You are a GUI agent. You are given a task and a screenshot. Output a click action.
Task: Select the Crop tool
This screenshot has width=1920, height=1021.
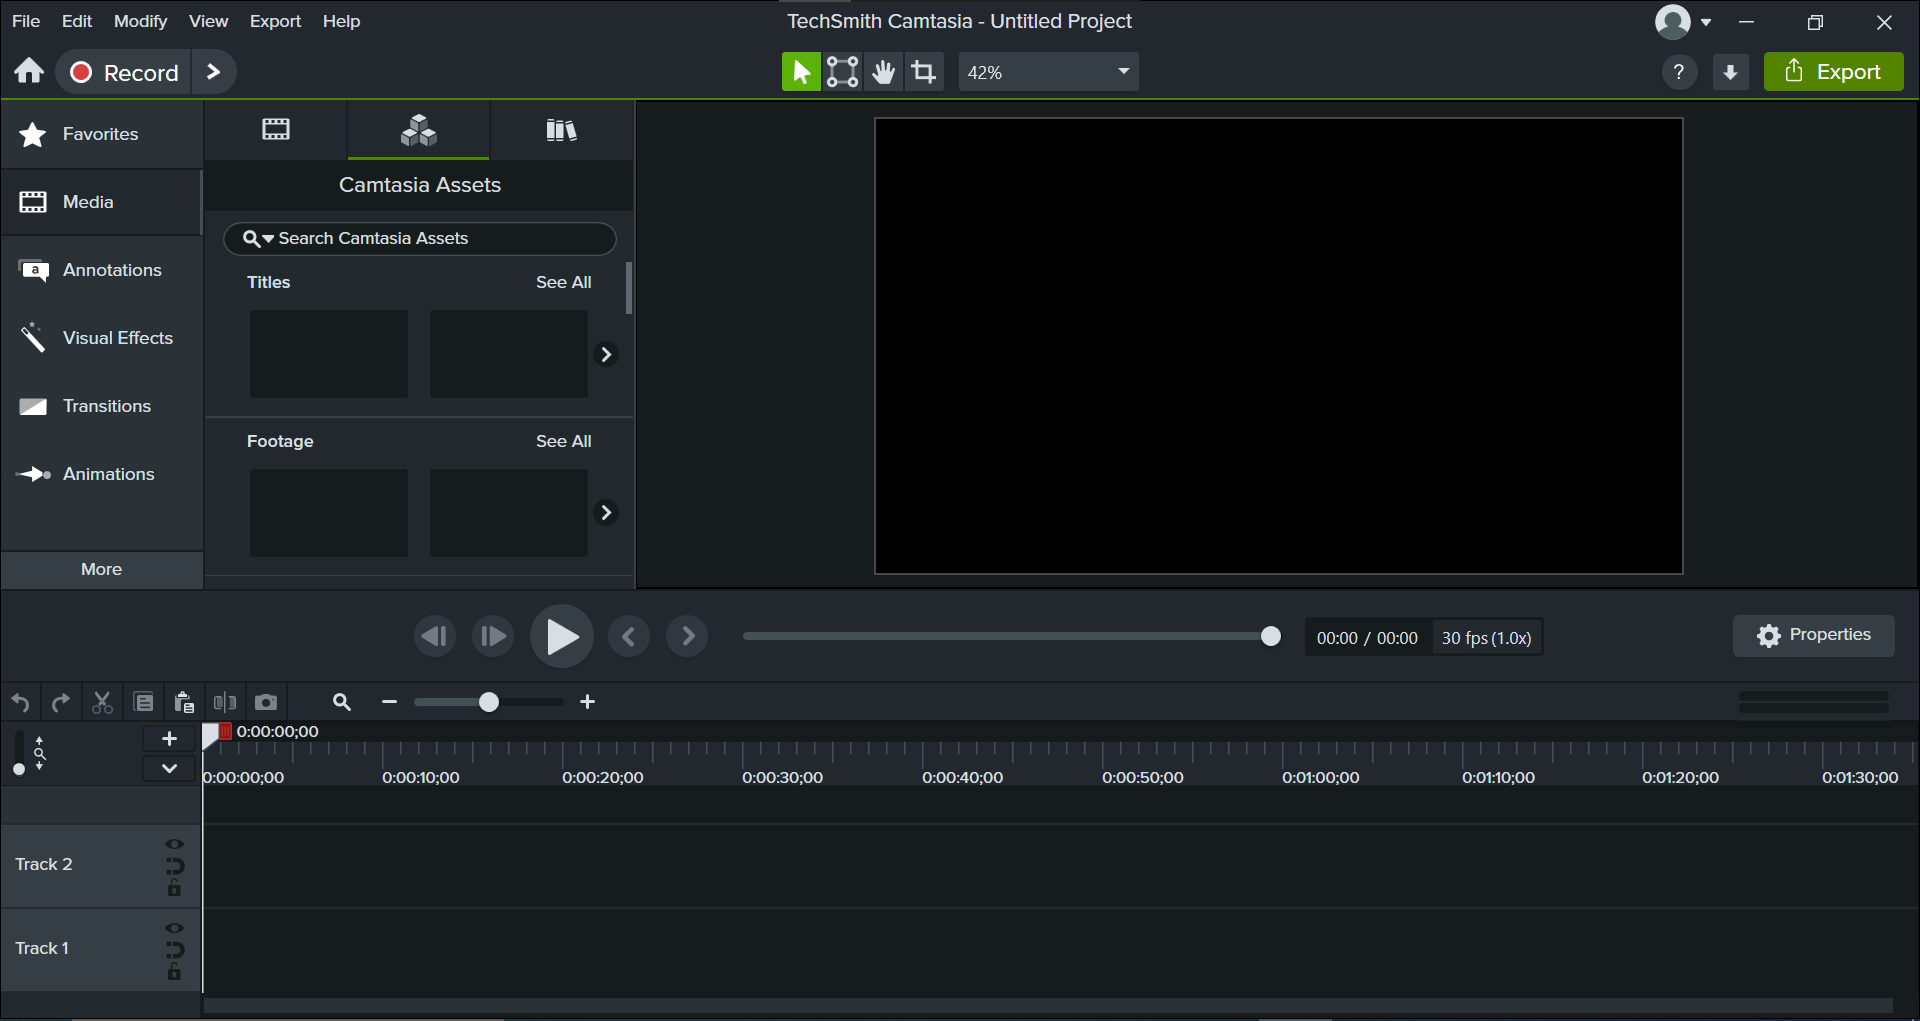click(x=924, y=72)
